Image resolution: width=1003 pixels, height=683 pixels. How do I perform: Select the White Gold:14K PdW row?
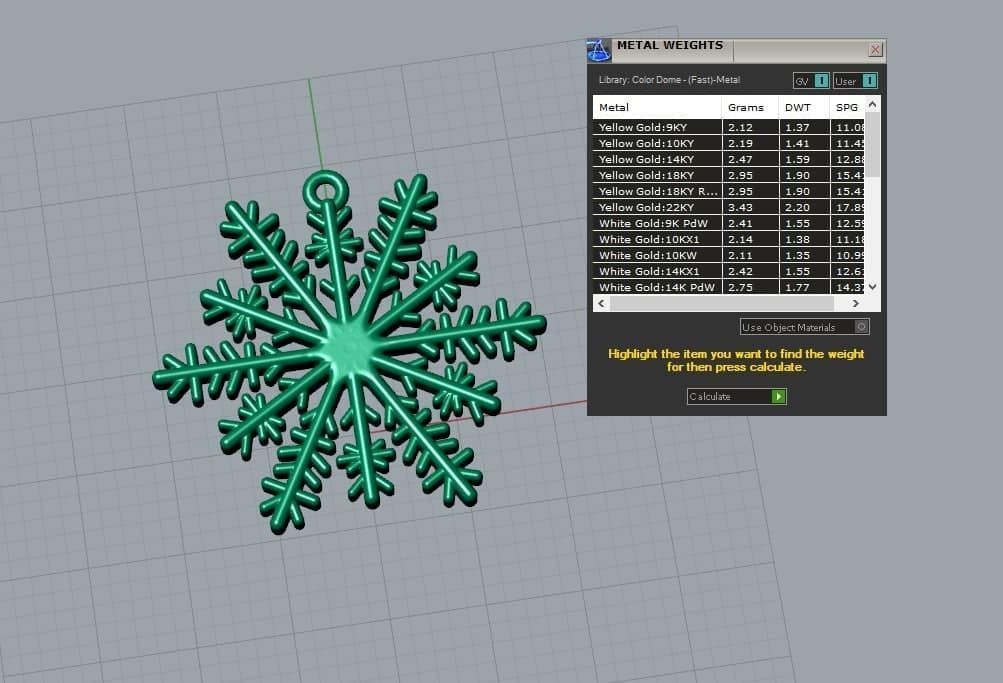pyautogui.click(x=729, y=287)
